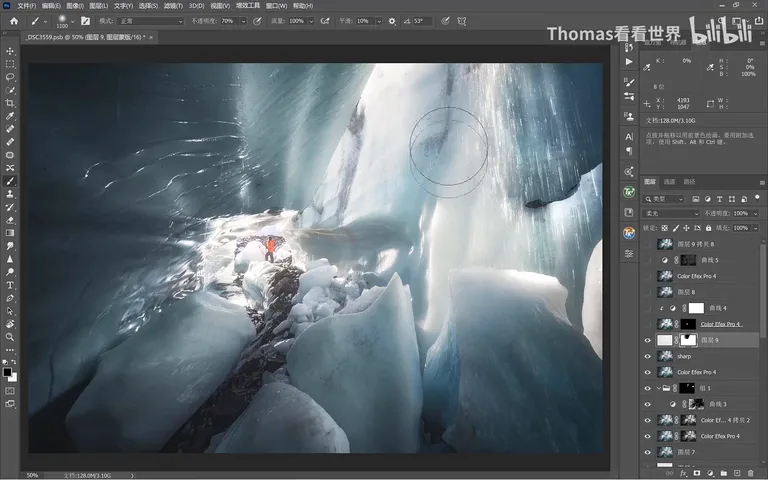768x480 pixels.
Task: Click the lock all layers padlock icon
Action: 708,228
